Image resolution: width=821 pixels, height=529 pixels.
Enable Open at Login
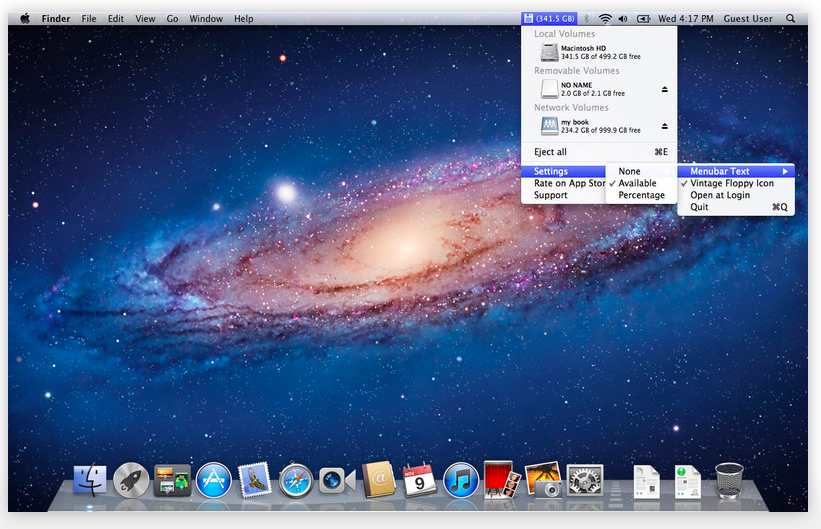pyautogui.click(x=720, y=196)
